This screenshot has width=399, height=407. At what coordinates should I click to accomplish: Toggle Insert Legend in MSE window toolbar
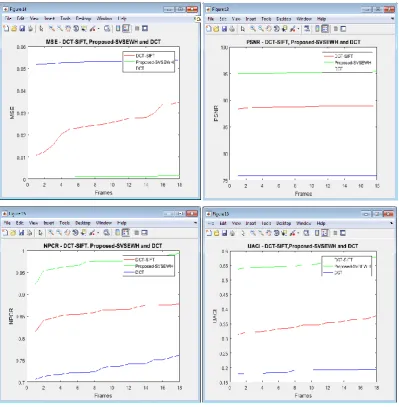coord(126,28)
